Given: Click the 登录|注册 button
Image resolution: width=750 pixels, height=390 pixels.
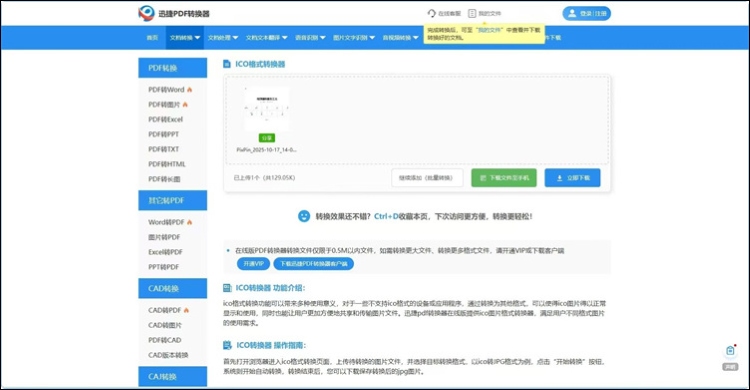Looking at the screenshot, I should (586, 13).
